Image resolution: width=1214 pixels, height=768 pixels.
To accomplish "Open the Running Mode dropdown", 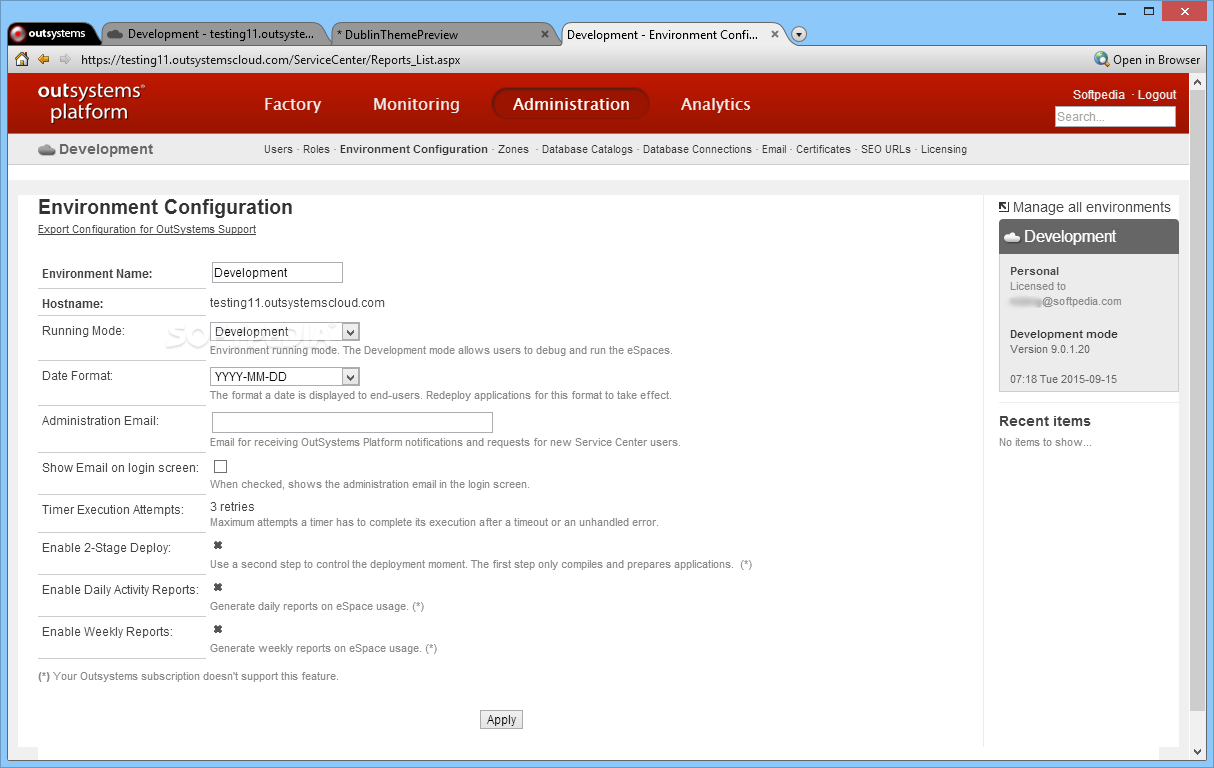I will [285, 331].
